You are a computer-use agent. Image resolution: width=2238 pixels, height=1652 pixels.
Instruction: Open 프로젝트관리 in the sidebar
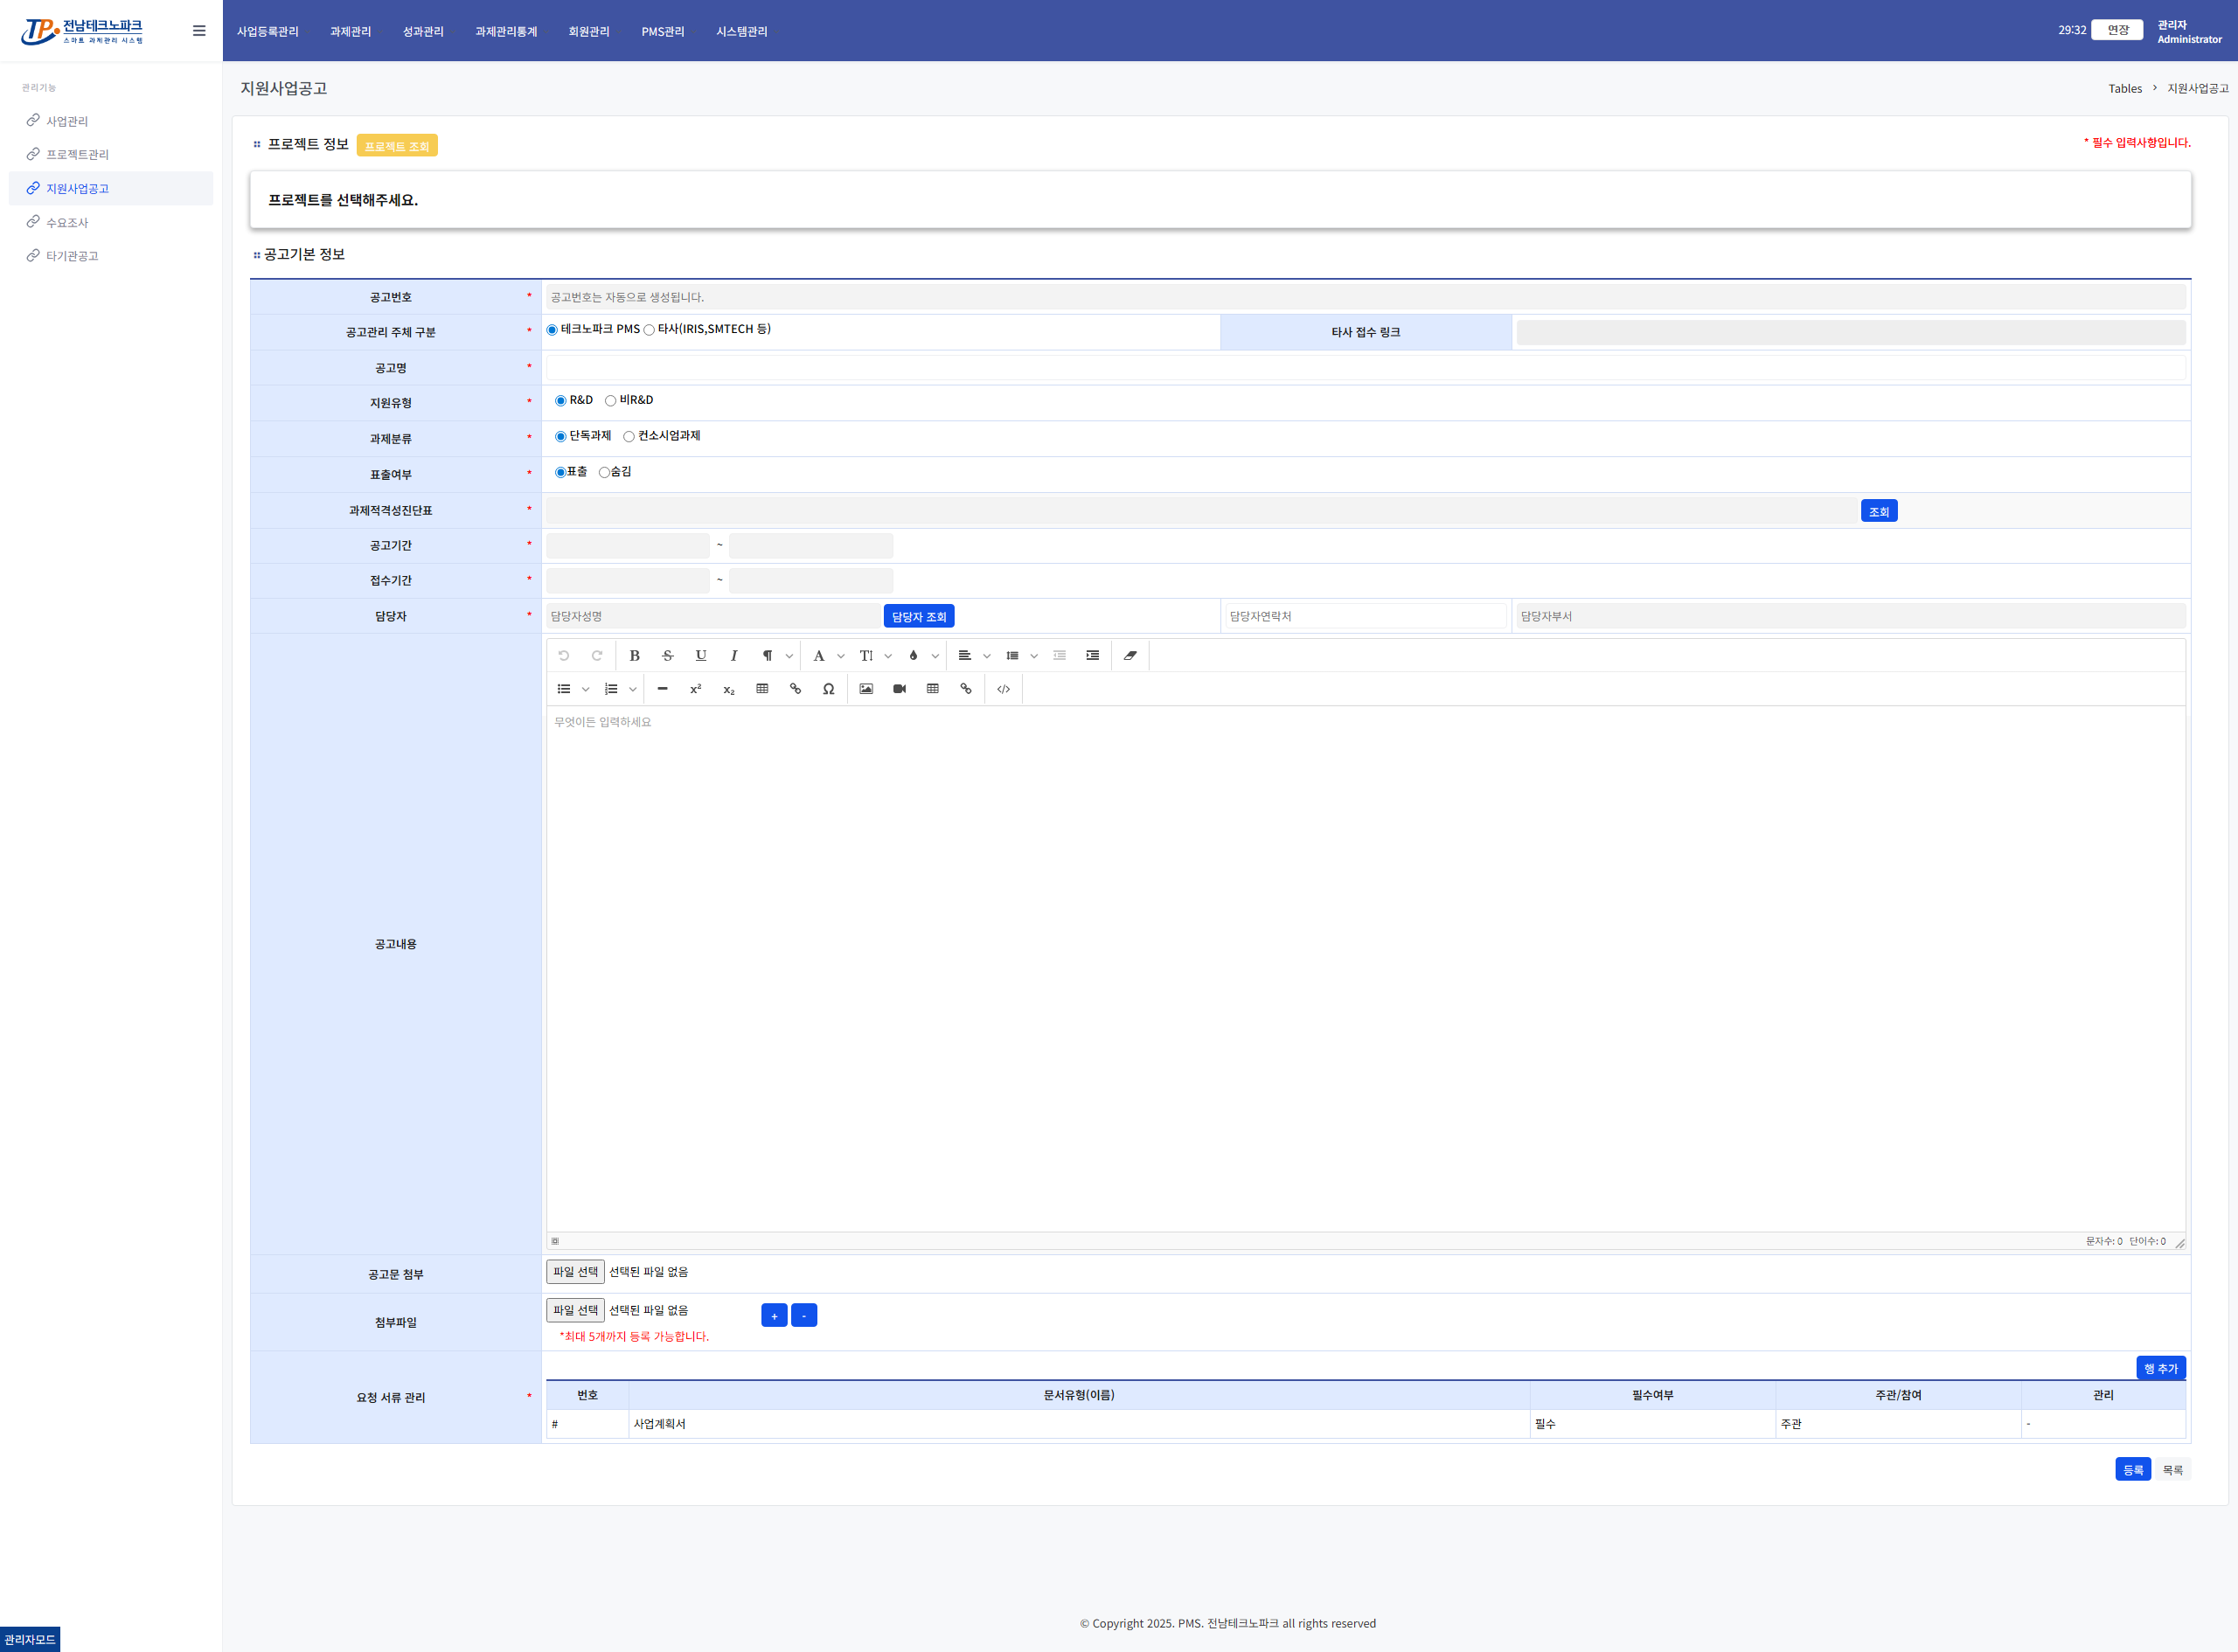tap(77, 154)
